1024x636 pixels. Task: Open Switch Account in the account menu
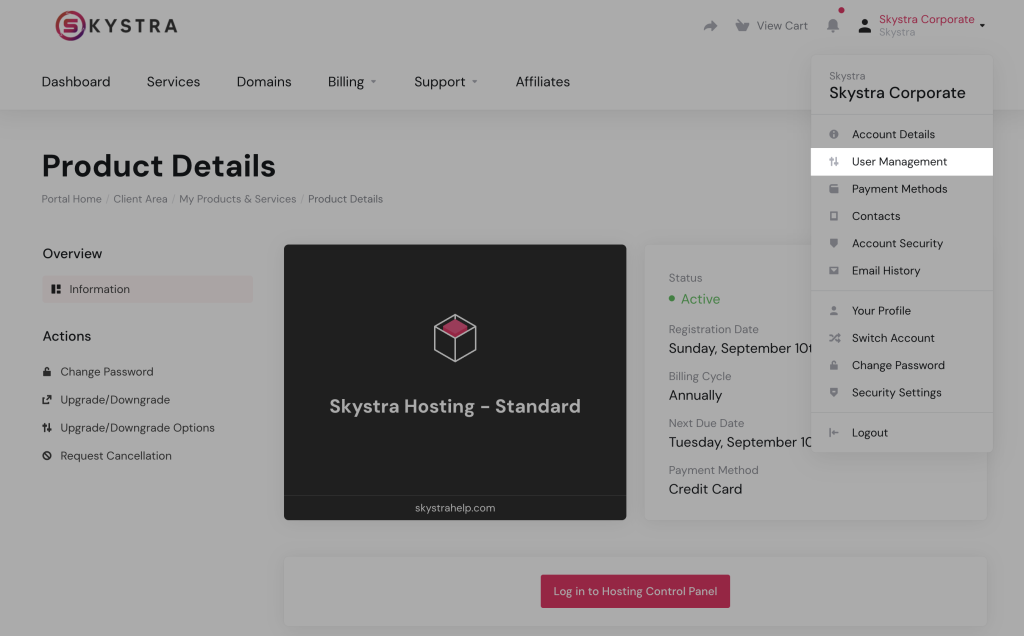point(893,338)
